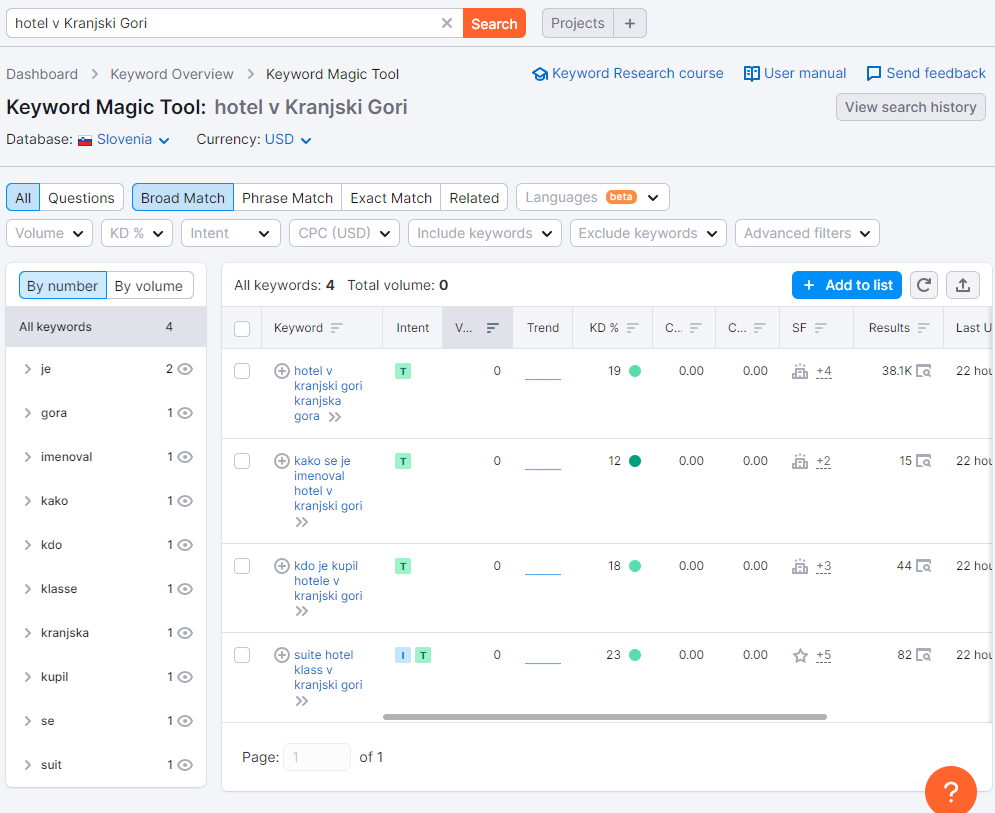The width and height of the screenshot is (995, 813).
Task: Clear the search box with the X icon
Action: (x=447, y=23)
